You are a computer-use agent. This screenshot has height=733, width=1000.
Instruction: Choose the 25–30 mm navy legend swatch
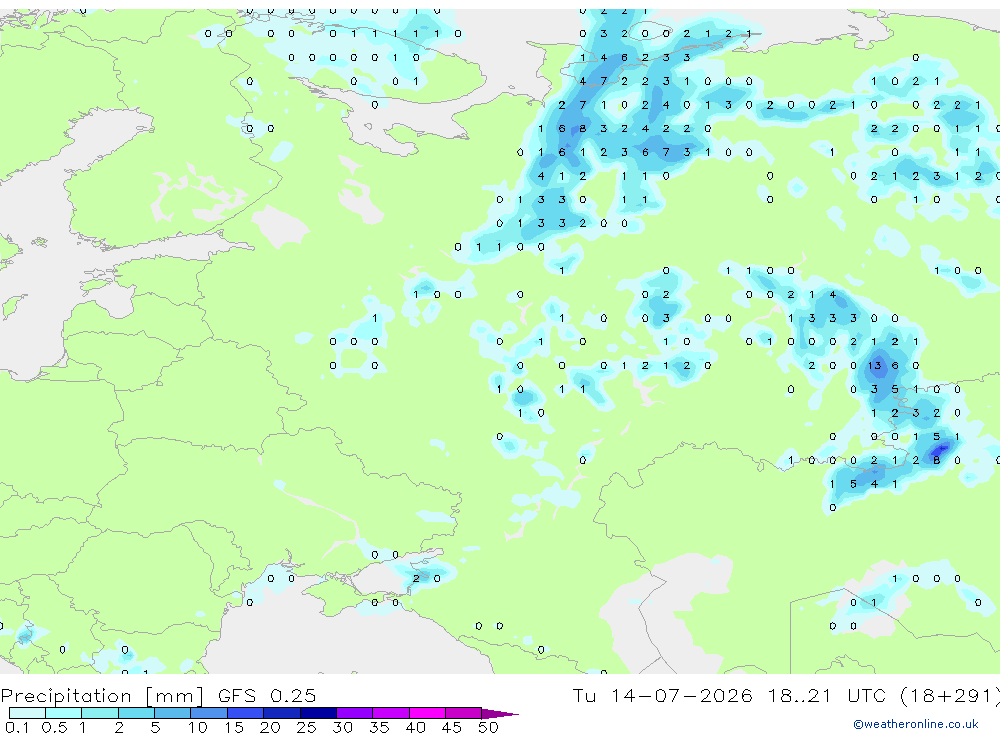(x=318, y=713)
